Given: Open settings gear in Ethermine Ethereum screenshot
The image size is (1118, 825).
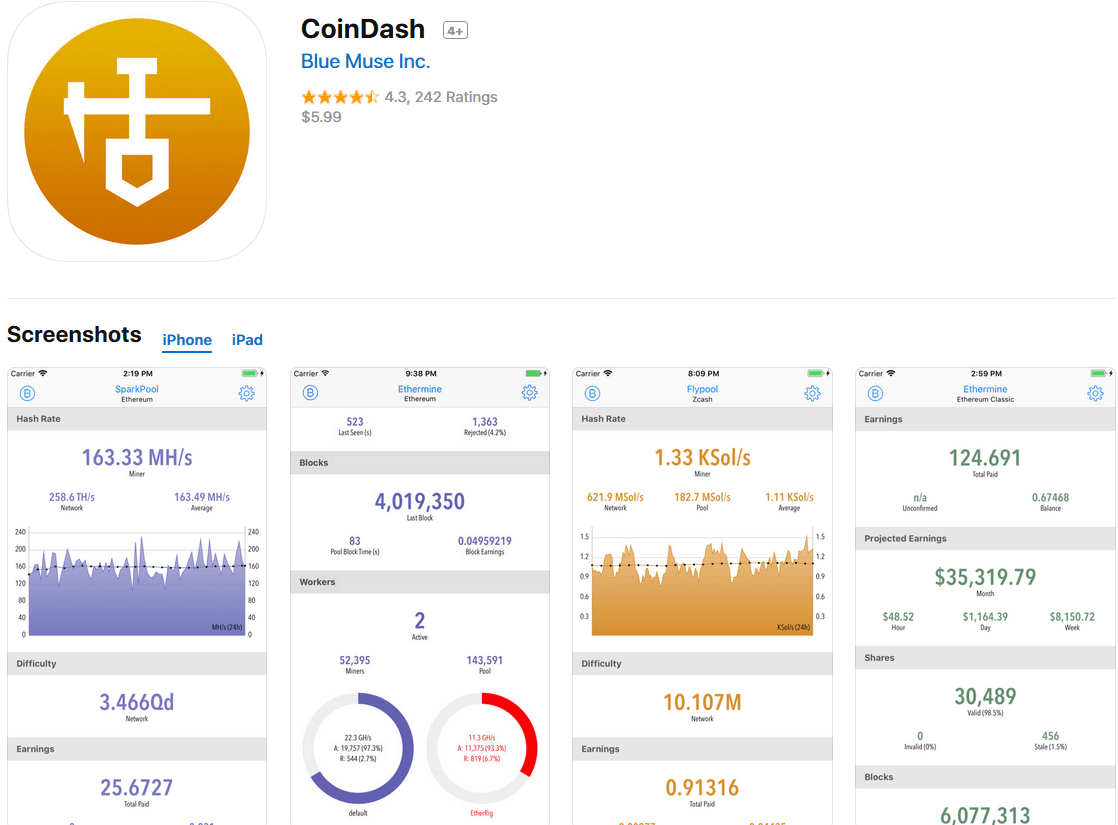Looking at the screenshot, I should click(x=530, y=393).
